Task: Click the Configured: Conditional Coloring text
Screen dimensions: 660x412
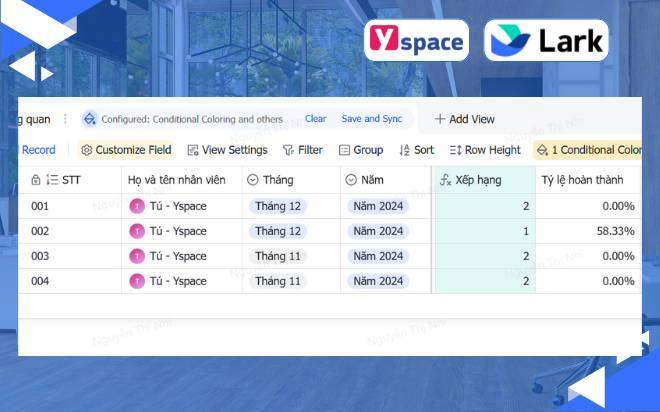Action: click(192, 119)
